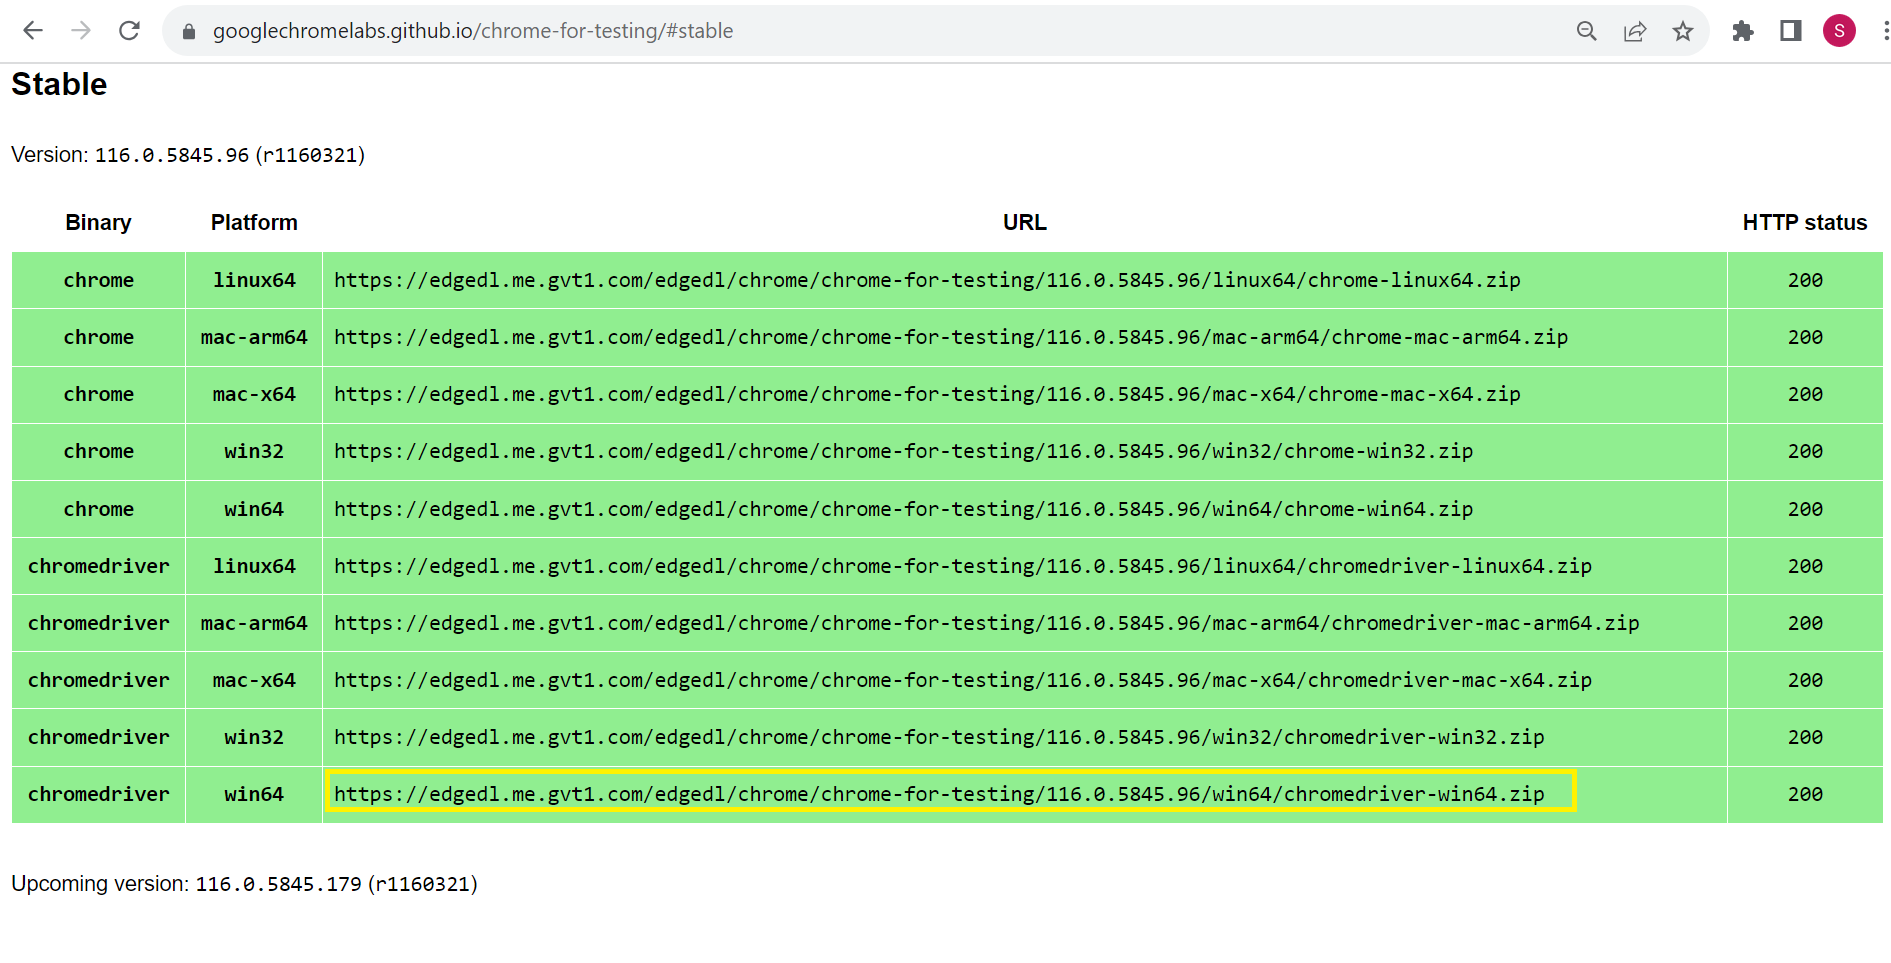Screen dimensions: 1891x963
Task: Toggle the browser side panel
Action: pyautogui.click(x=1791, y=31)
